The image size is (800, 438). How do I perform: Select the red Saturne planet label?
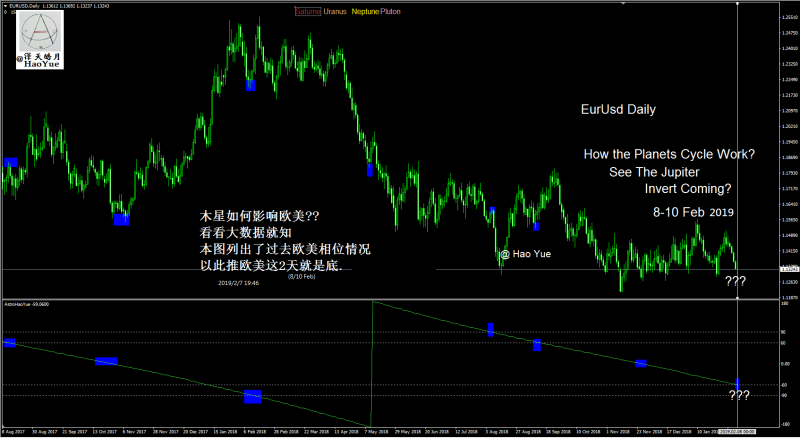308,11
